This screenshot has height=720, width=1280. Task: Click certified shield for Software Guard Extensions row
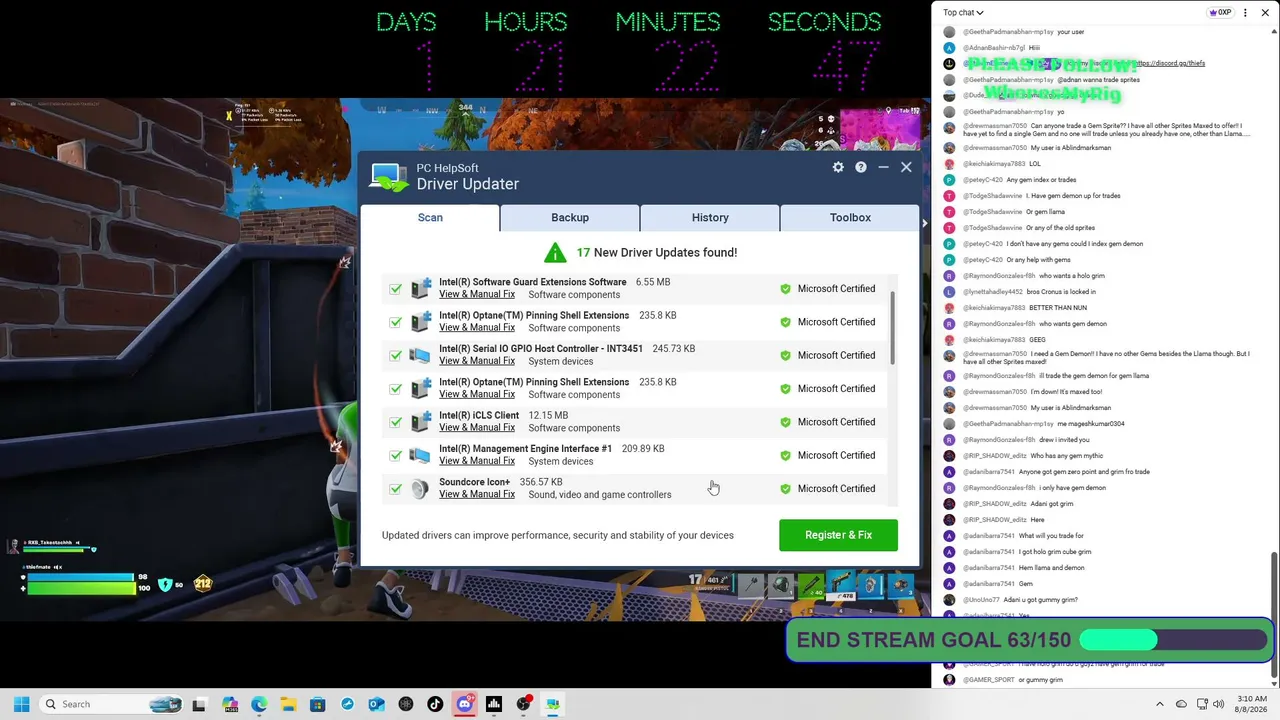785,289
